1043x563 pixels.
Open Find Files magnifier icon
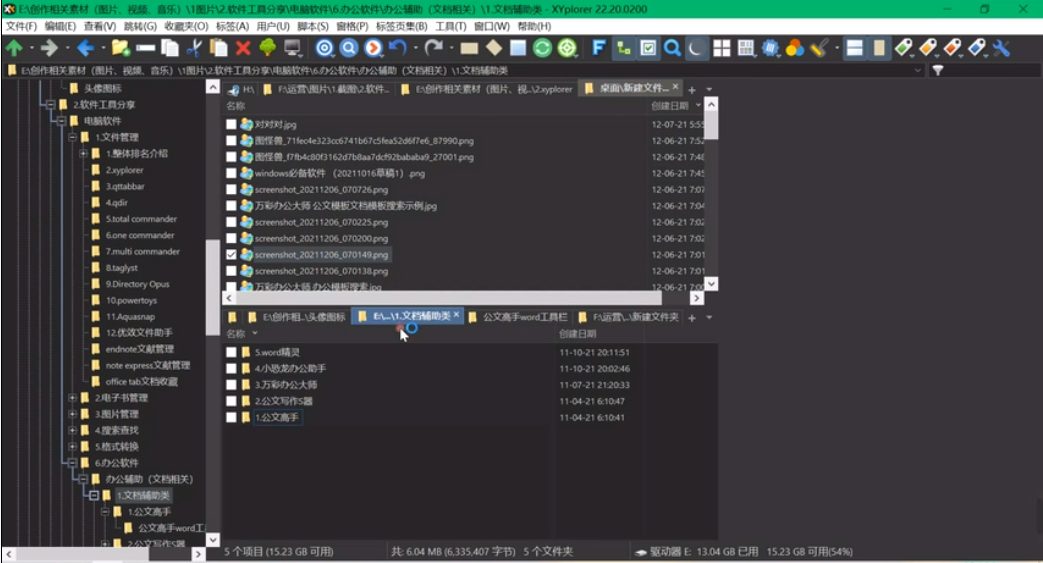[672, 48]
